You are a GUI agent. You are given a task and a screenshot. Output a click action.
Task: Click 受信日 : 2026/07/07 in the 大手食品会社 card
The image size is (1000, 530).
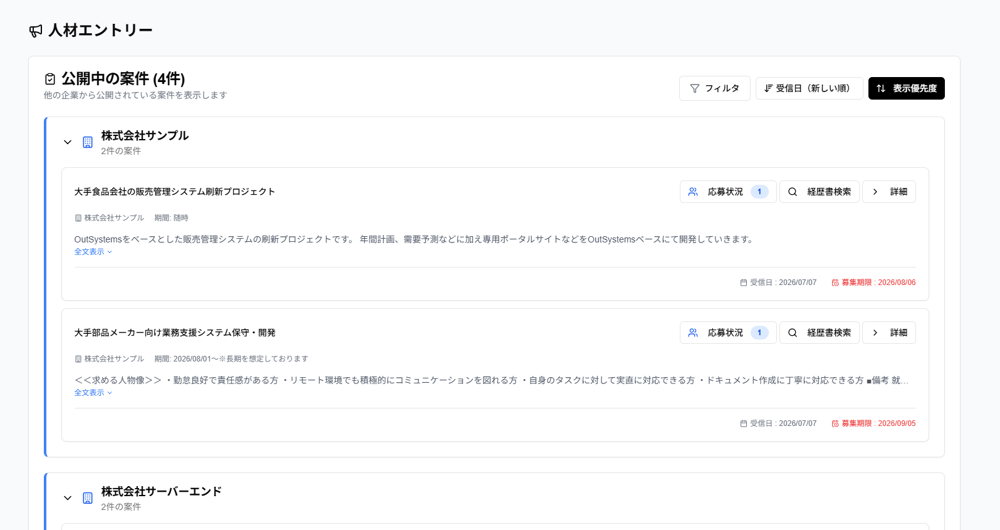click(x=778, y=283)
